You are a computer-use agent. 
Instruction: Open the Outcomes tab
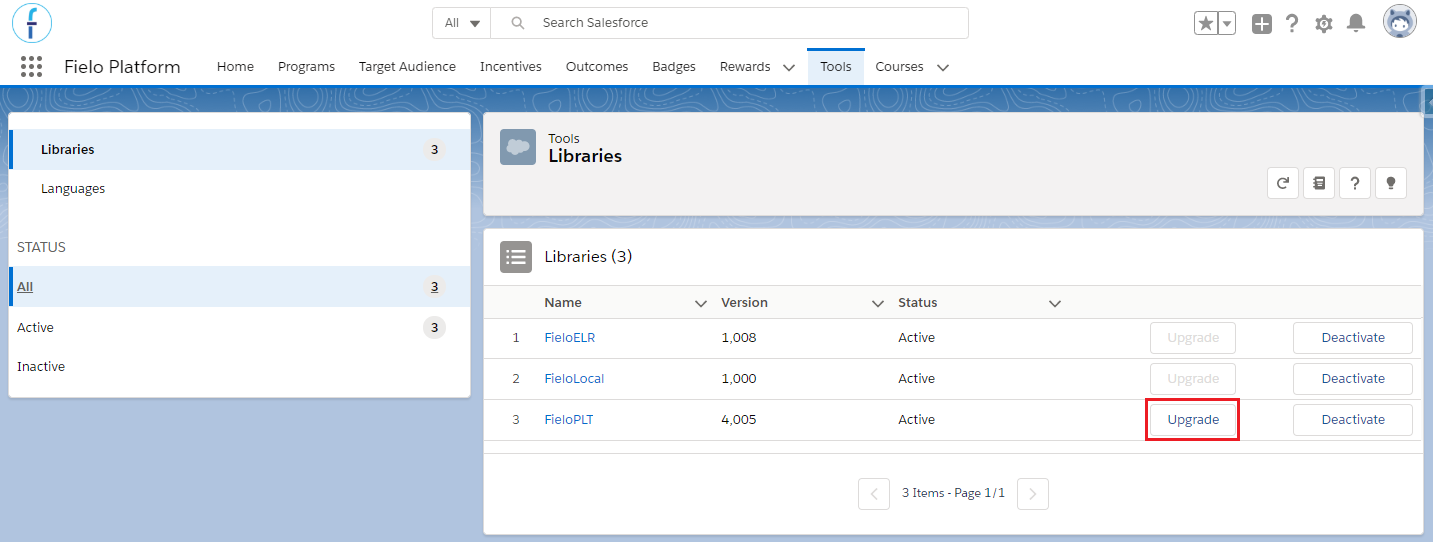(597, 67)
